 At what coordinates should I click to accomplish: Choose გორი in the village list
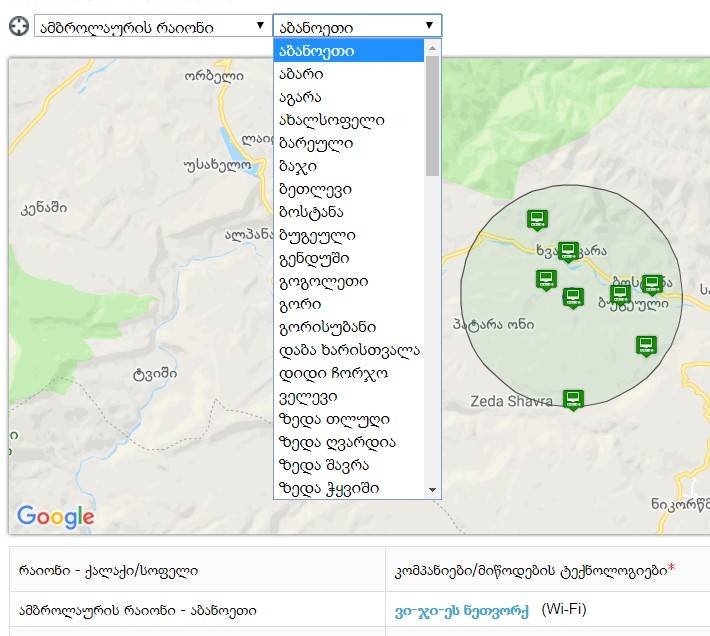coord(349,304)
